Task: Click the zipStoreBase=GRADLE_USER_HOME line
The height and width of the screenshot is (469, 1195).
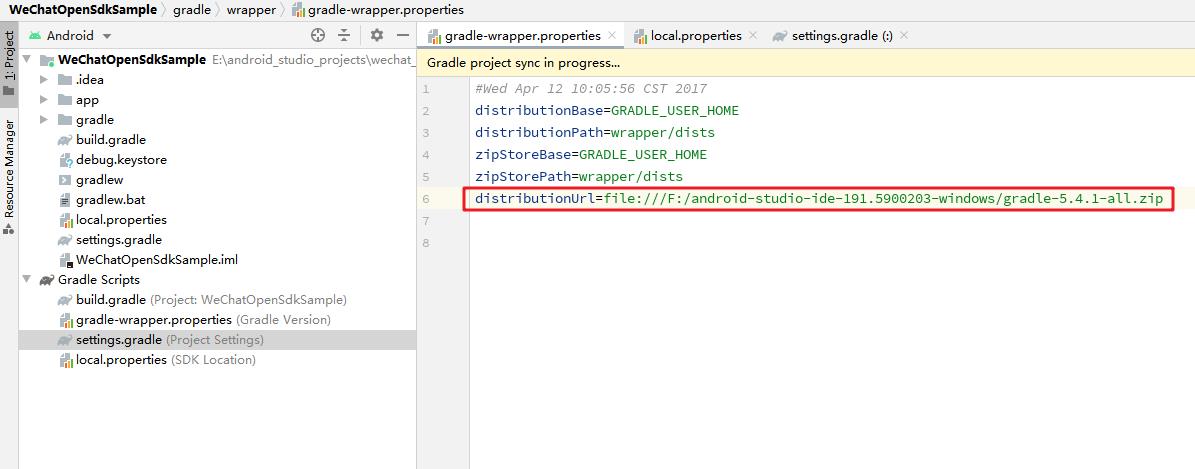Action: click(591, 155)
